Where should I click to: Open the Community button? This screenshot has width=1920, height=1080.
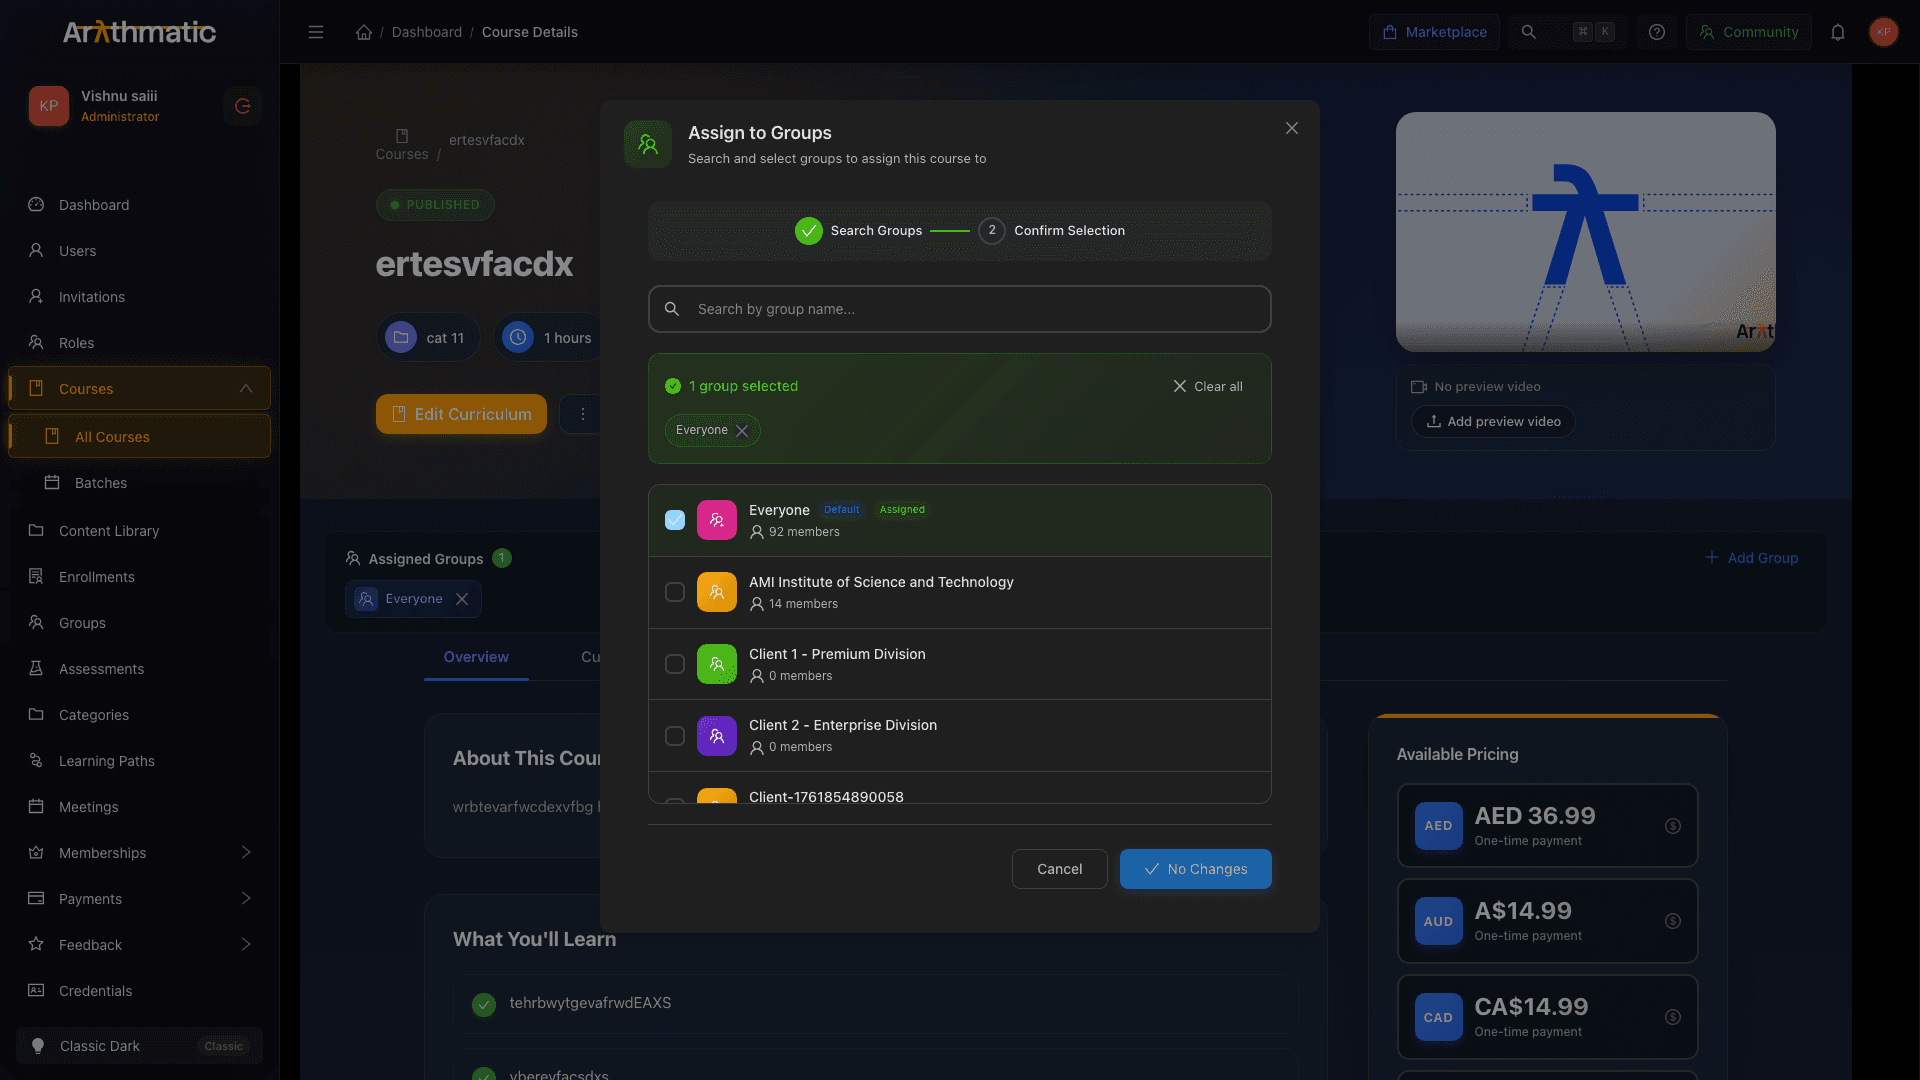coord(1749,32)
